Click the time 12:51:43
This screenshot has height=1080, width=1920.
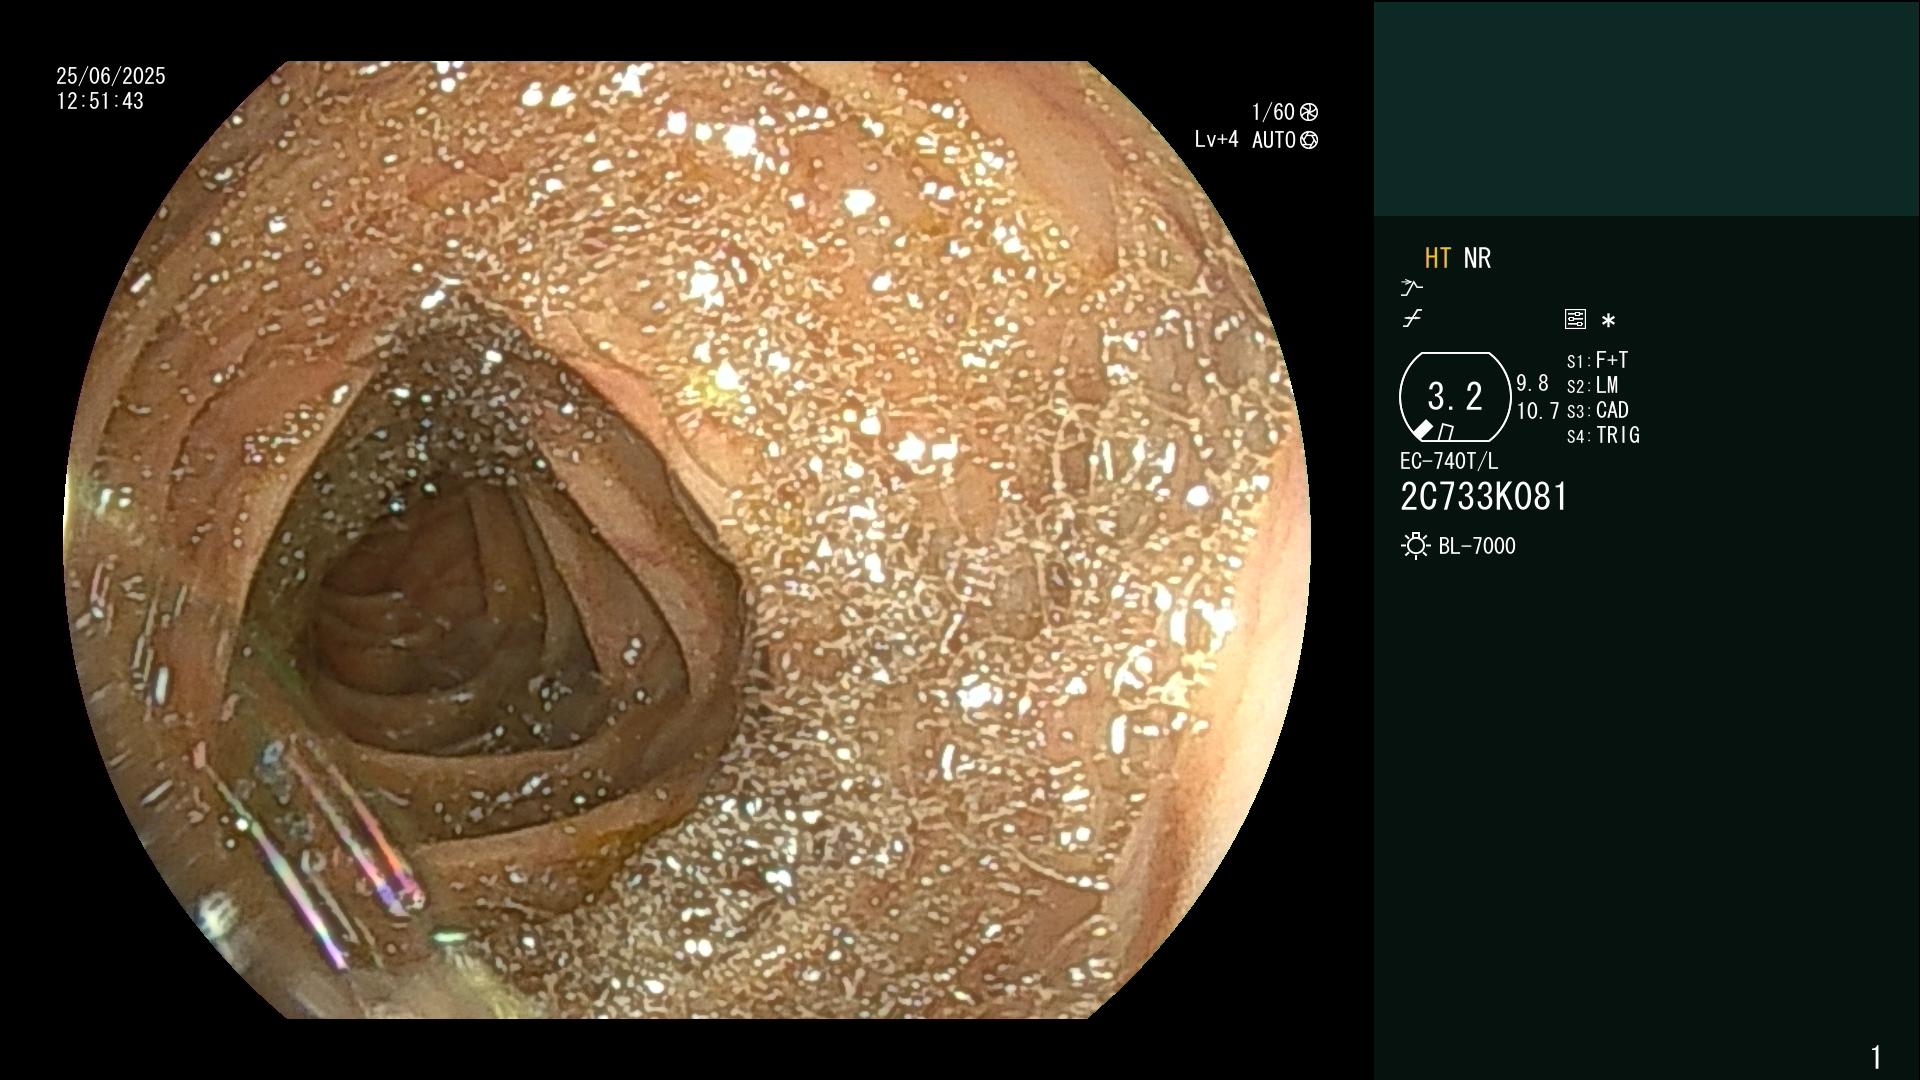click(100, 101)
